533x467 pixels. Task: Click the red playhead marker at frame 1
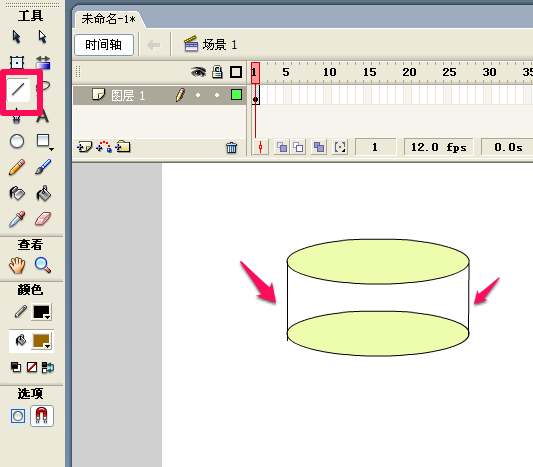click(x=256, y=72)
